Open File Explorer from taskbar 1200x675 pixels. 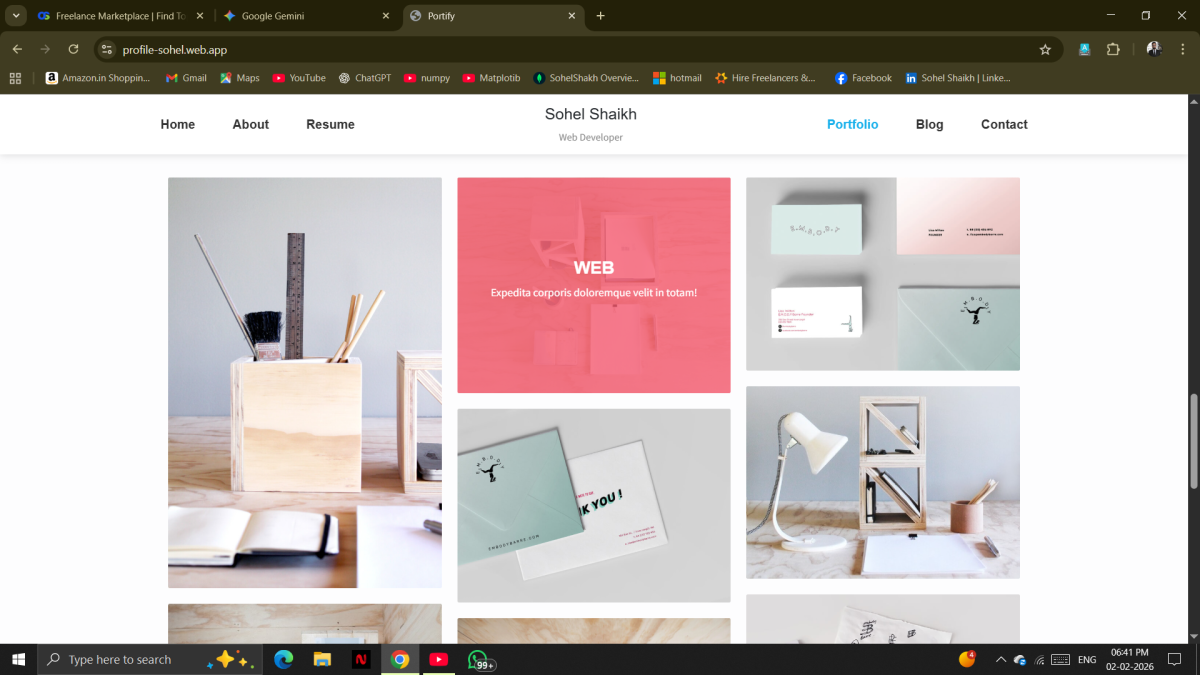322,659
